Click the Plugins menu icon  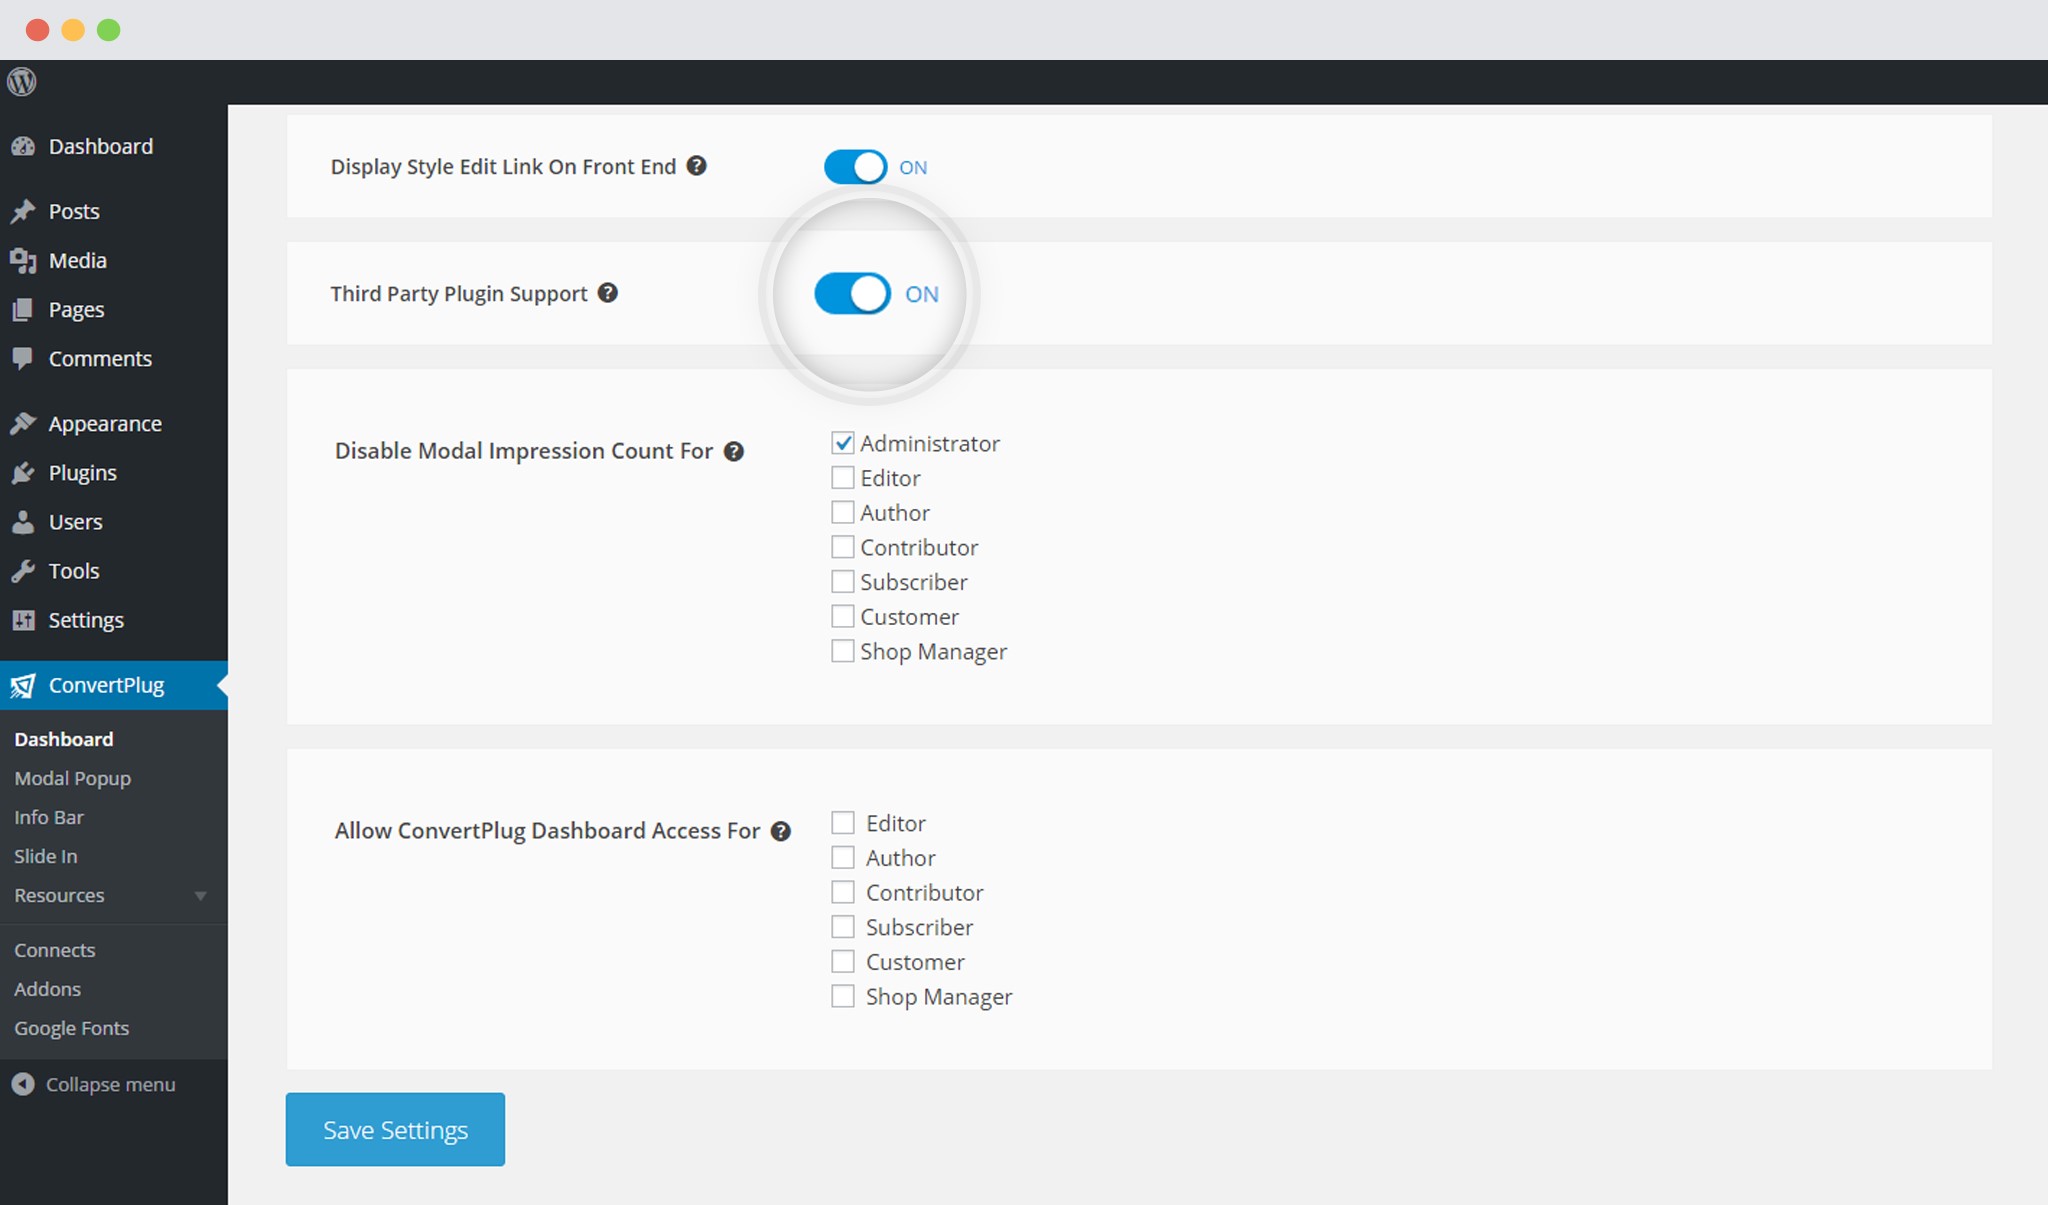point(26,472)
